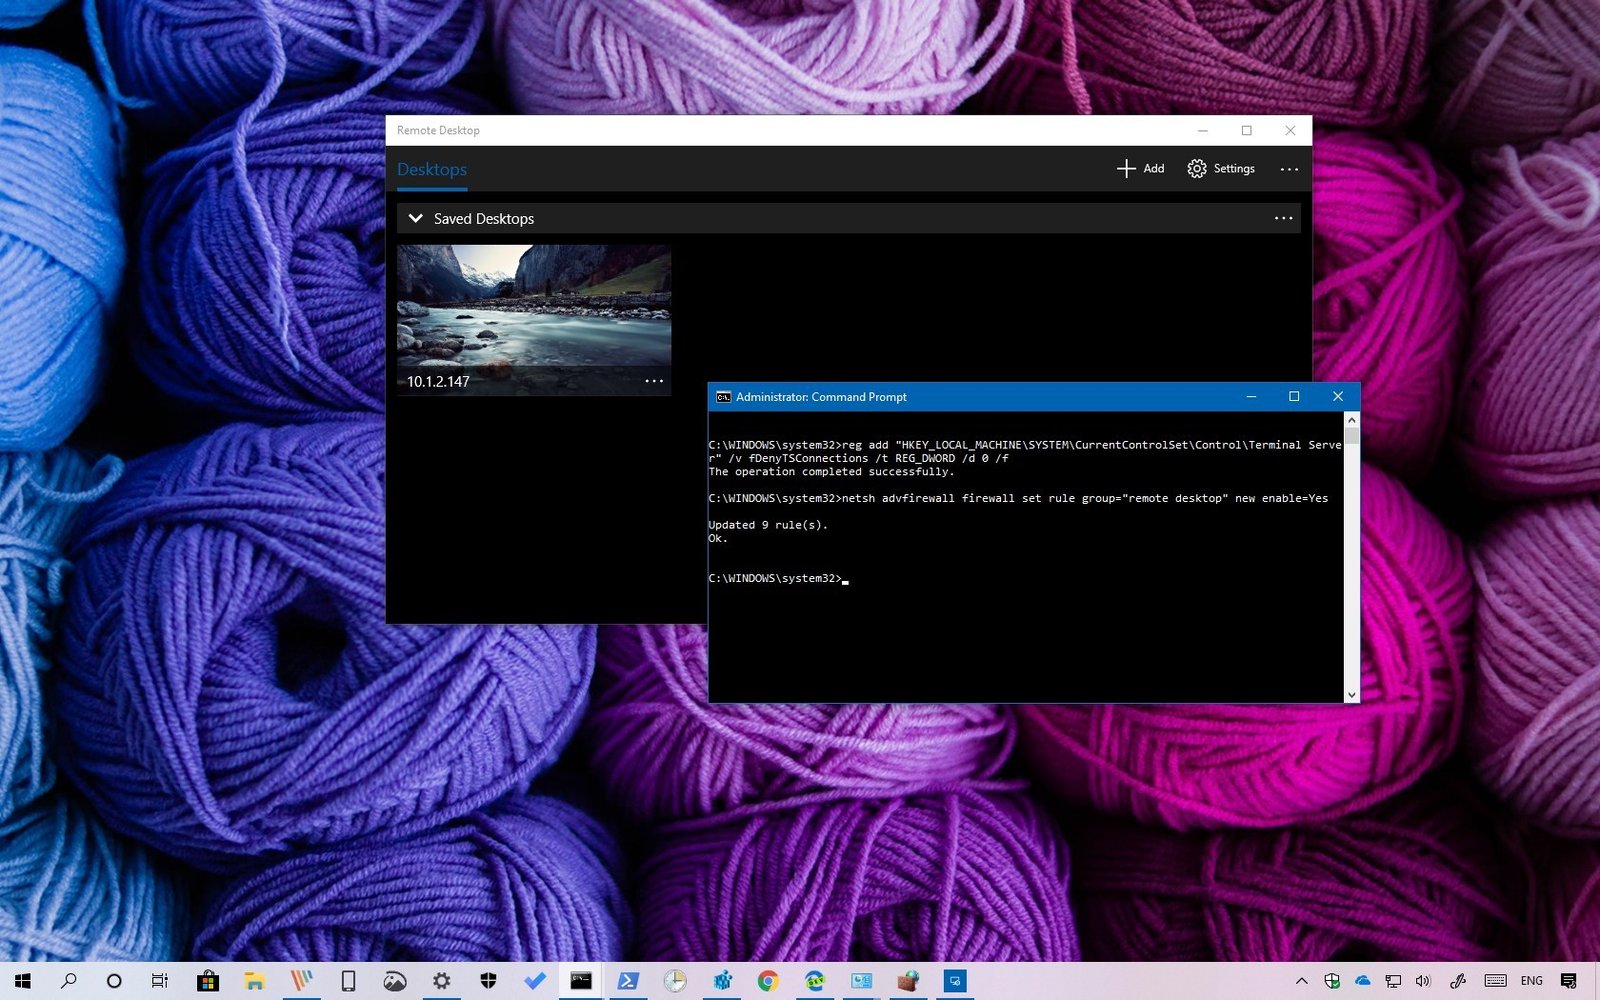1600x1000 pixels.
Task: Click Add to add a new desktop
Action: click(1140, 169)
